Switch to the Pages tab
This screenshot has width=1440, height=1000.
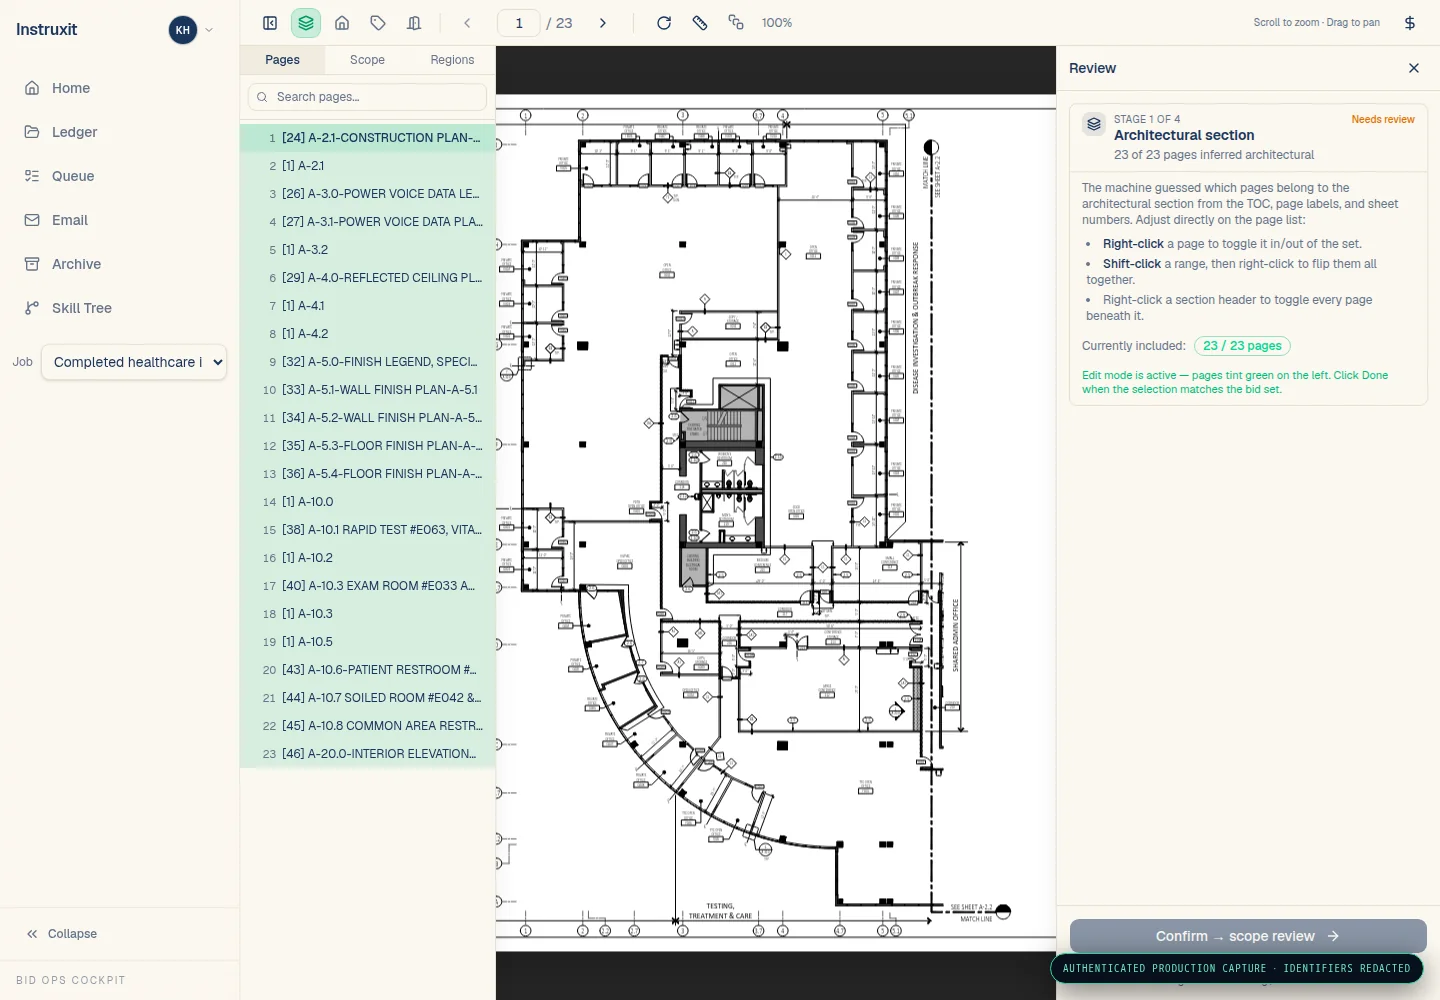click(x=282, y=60)
